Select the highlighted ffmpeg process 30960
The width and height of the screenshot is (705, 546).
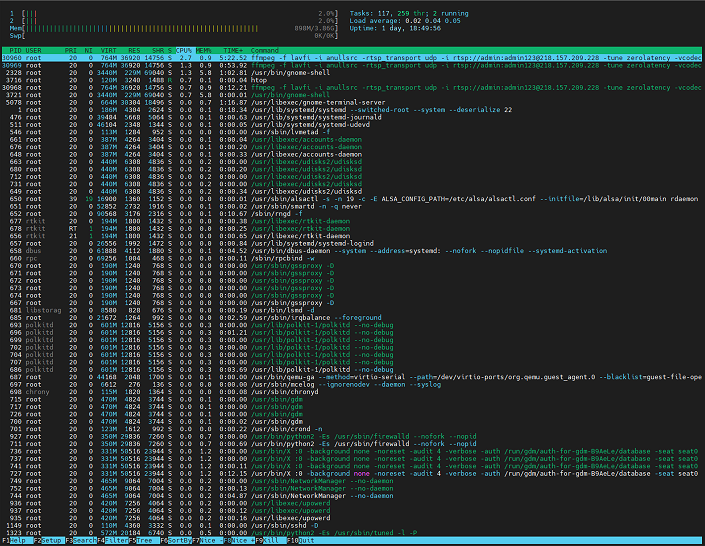pos(352,58)
